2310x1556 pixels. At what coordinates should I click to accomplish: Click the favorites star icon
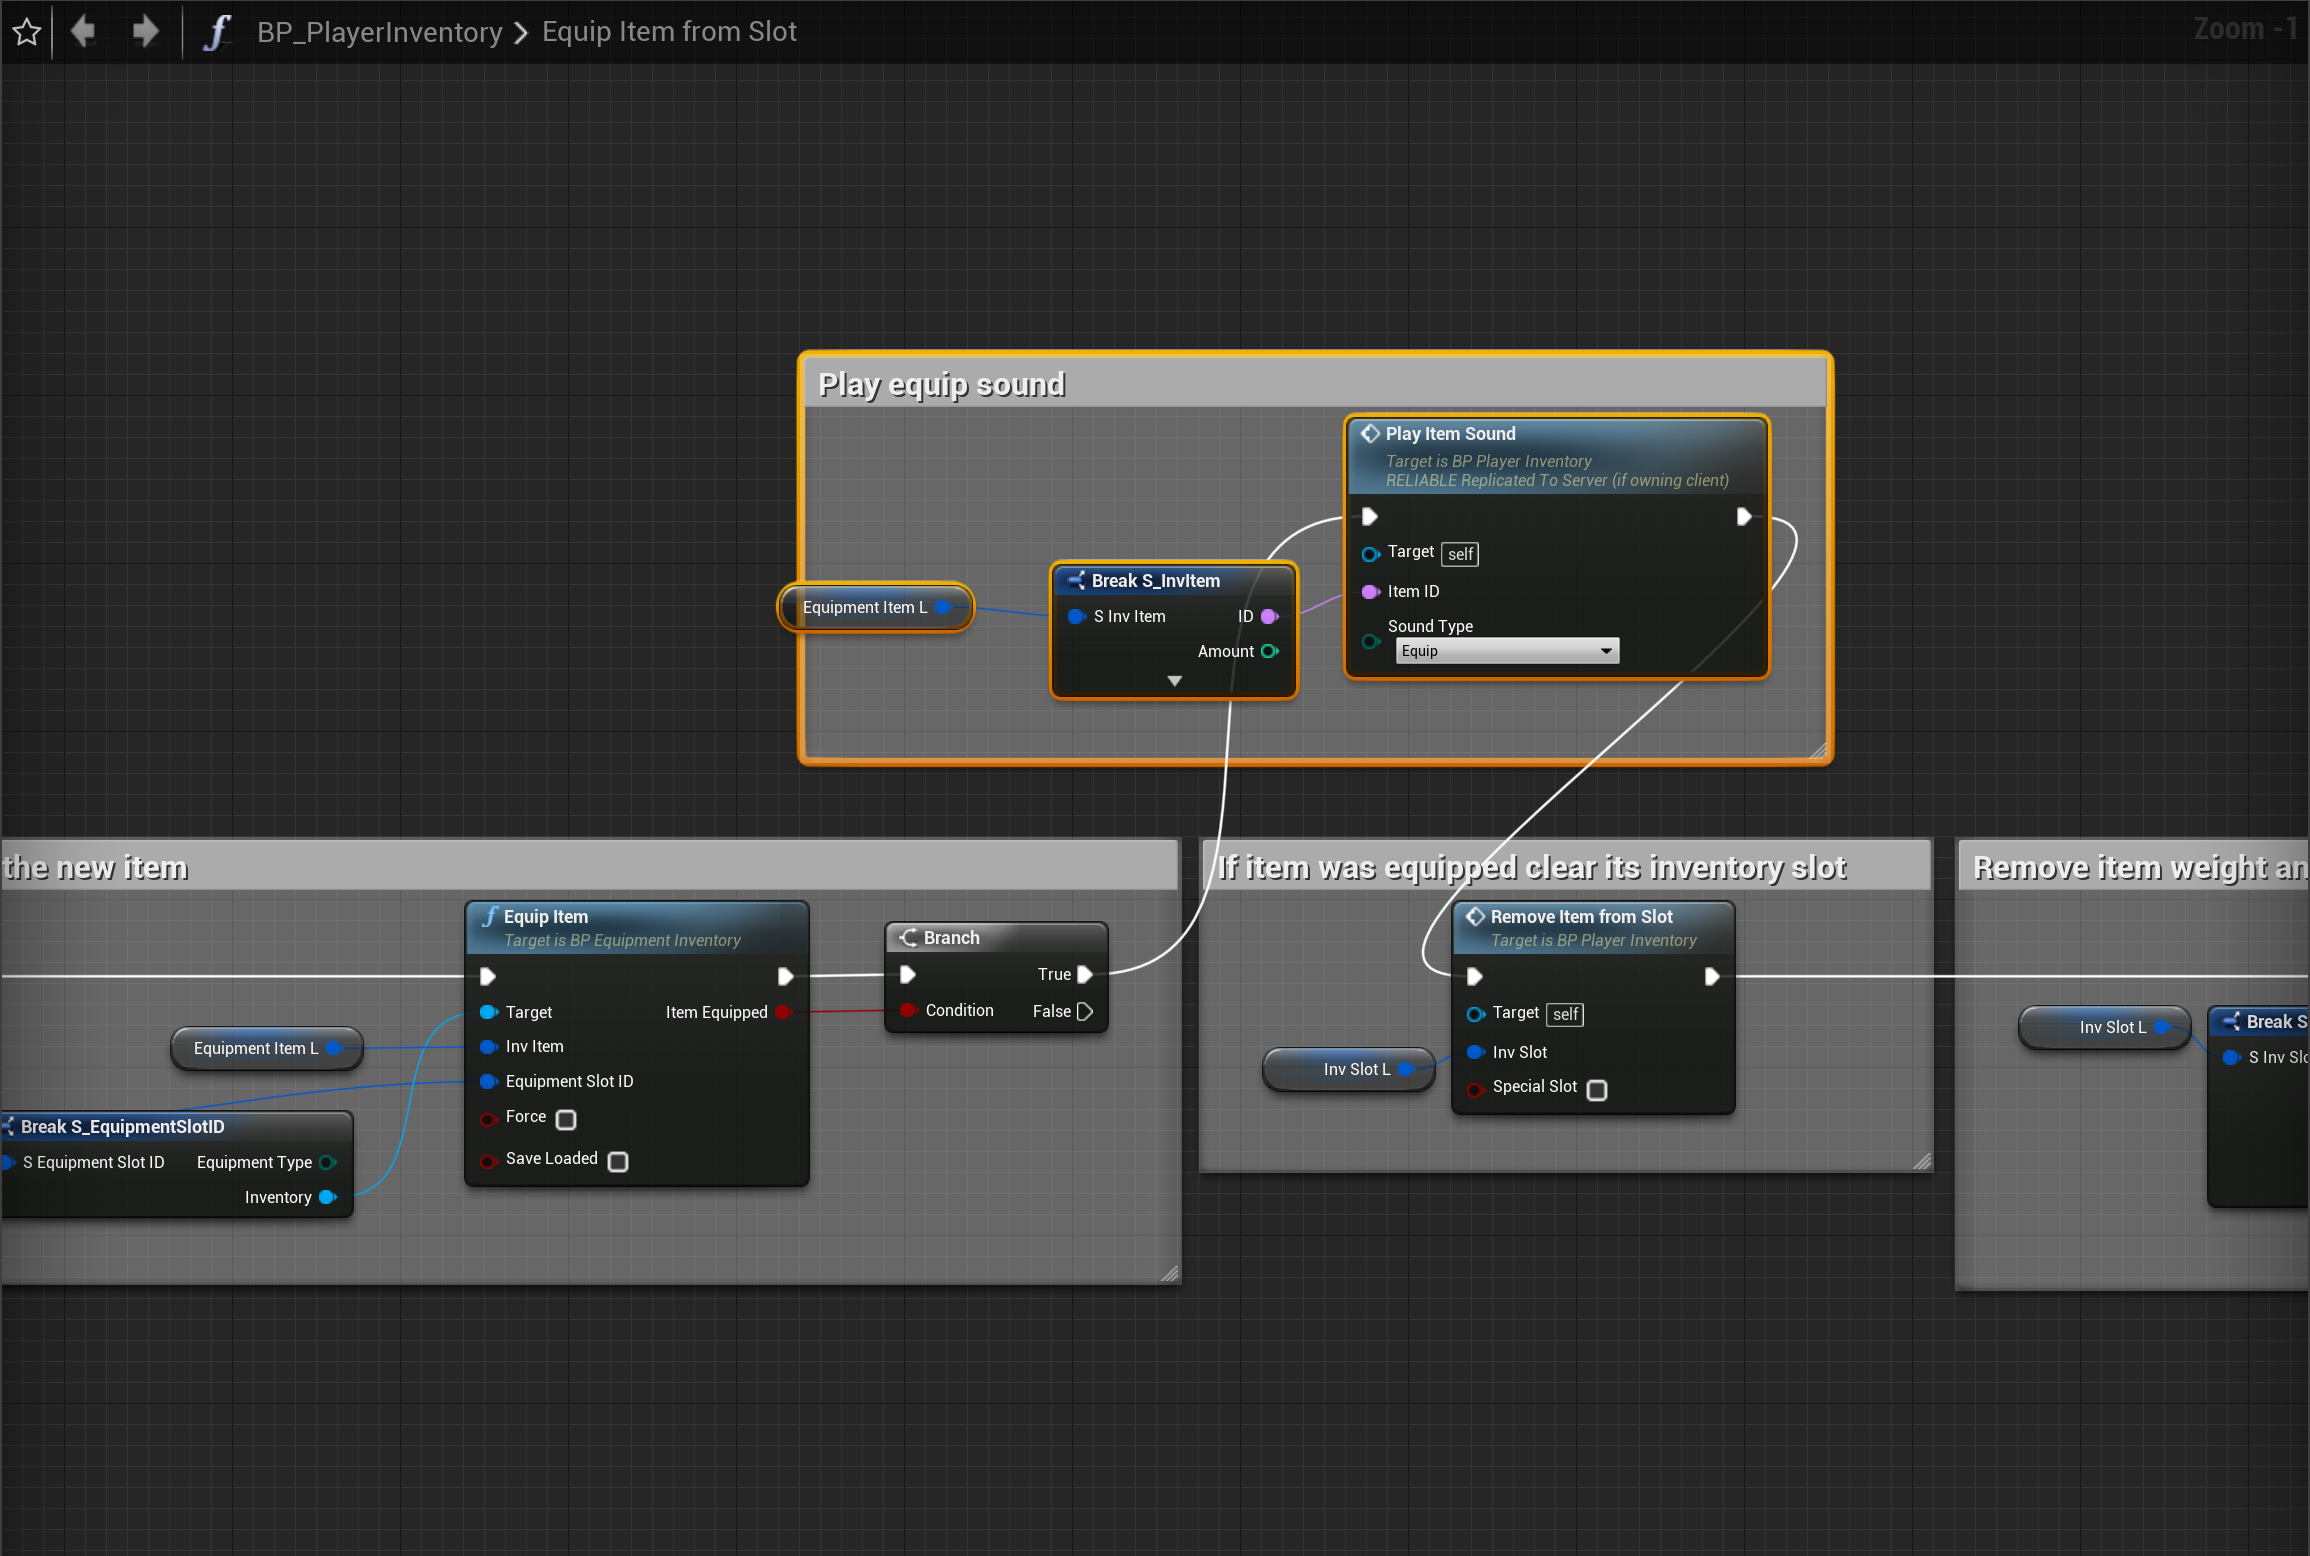pos(27,32)
